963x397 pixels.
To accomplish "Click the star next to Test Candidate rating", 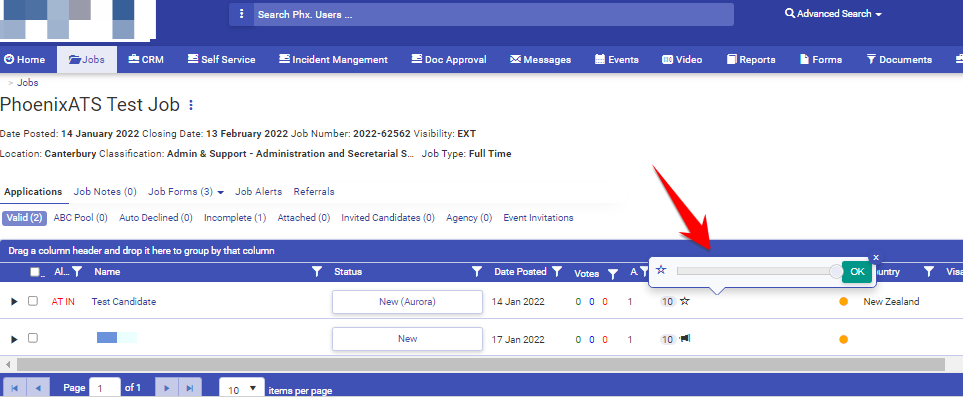I will pos(685,302).
